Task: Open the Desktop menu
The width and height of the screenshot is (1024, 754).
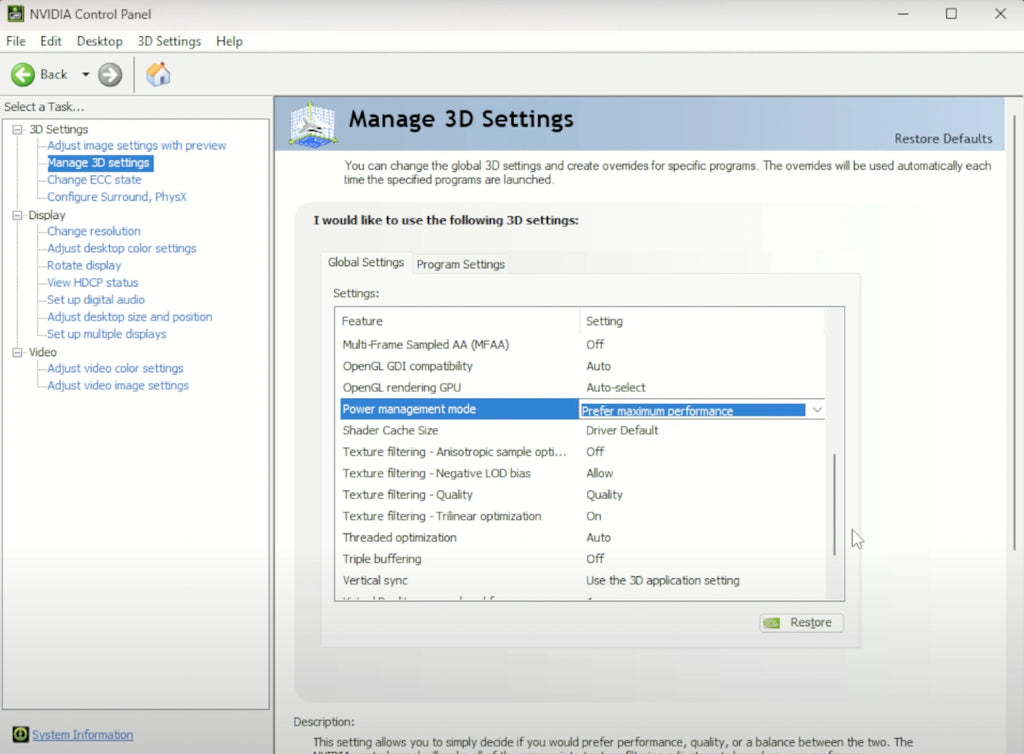Action: point(99,41)
